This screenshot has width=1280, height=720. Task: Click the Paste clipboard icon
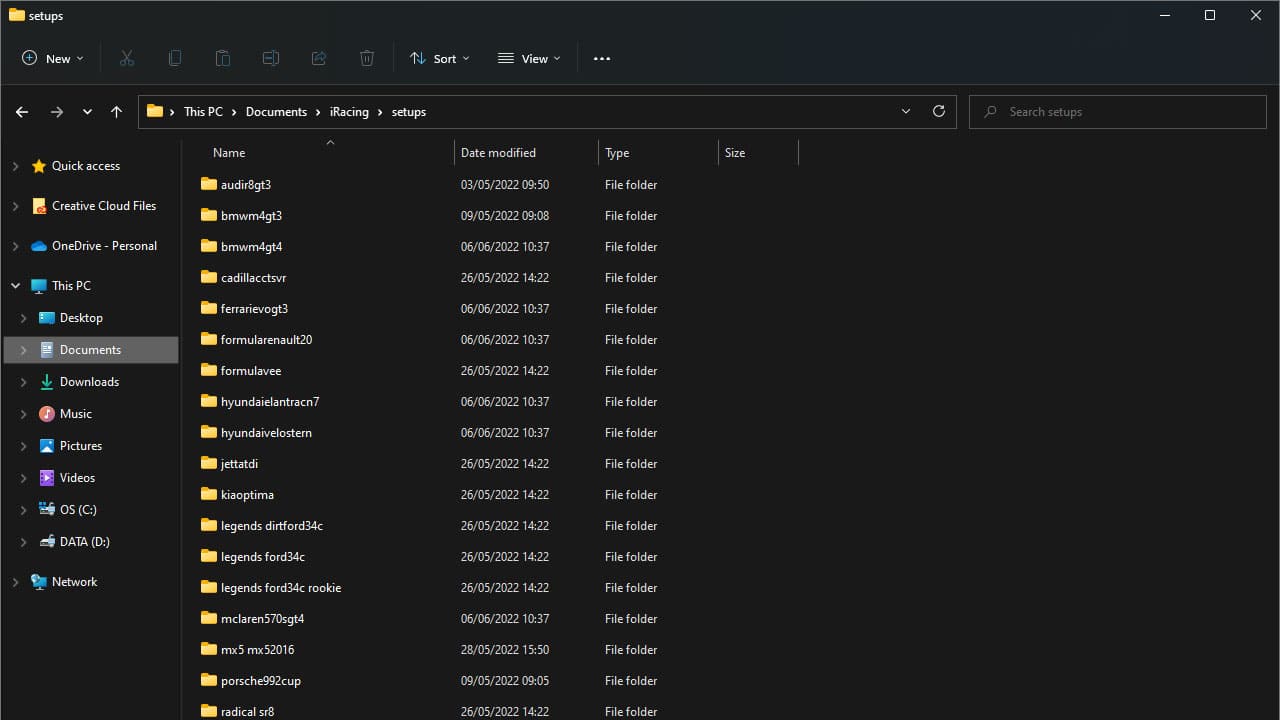(223, 58)
